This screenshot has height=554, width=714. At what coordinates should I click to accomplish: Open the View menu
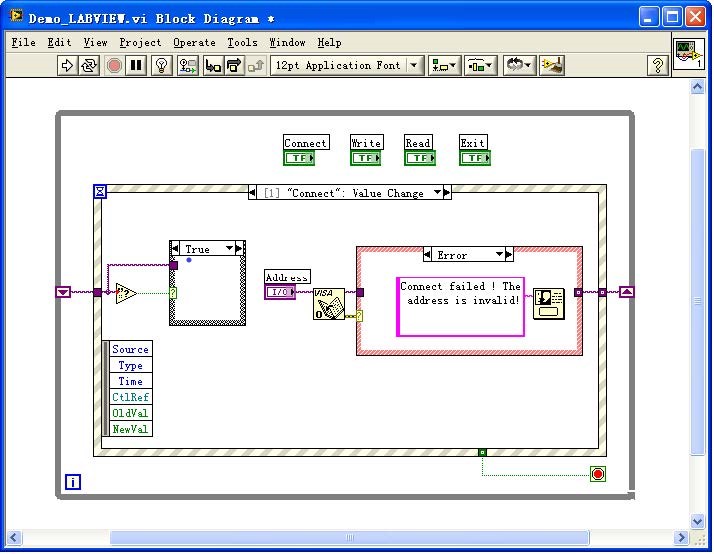click(95, 42)
